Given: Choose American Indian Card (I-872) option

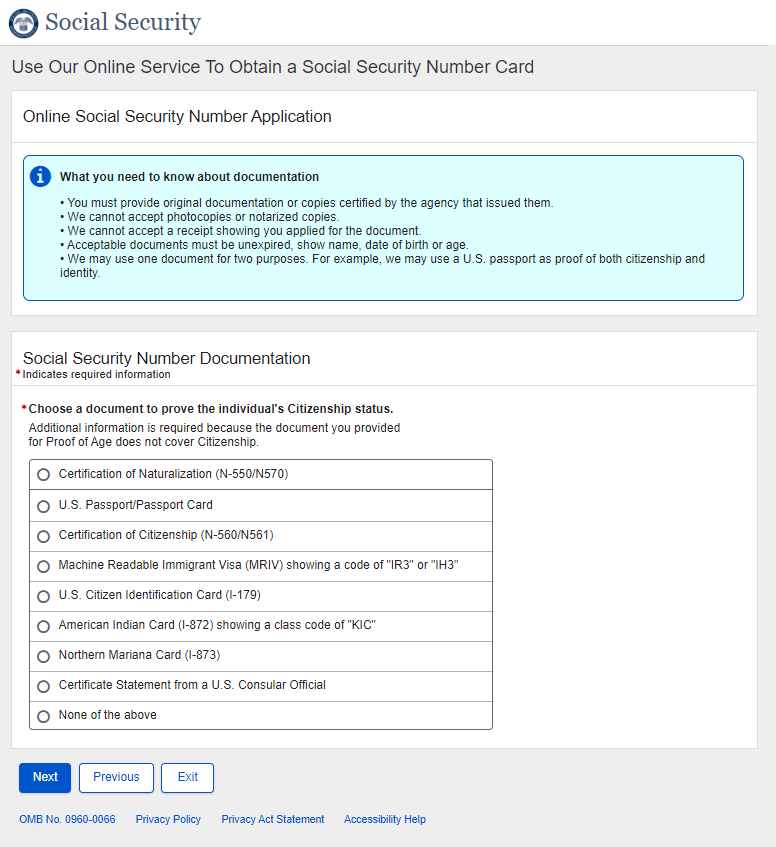Looking at the screenshot, I should click(x=43, y=626).
